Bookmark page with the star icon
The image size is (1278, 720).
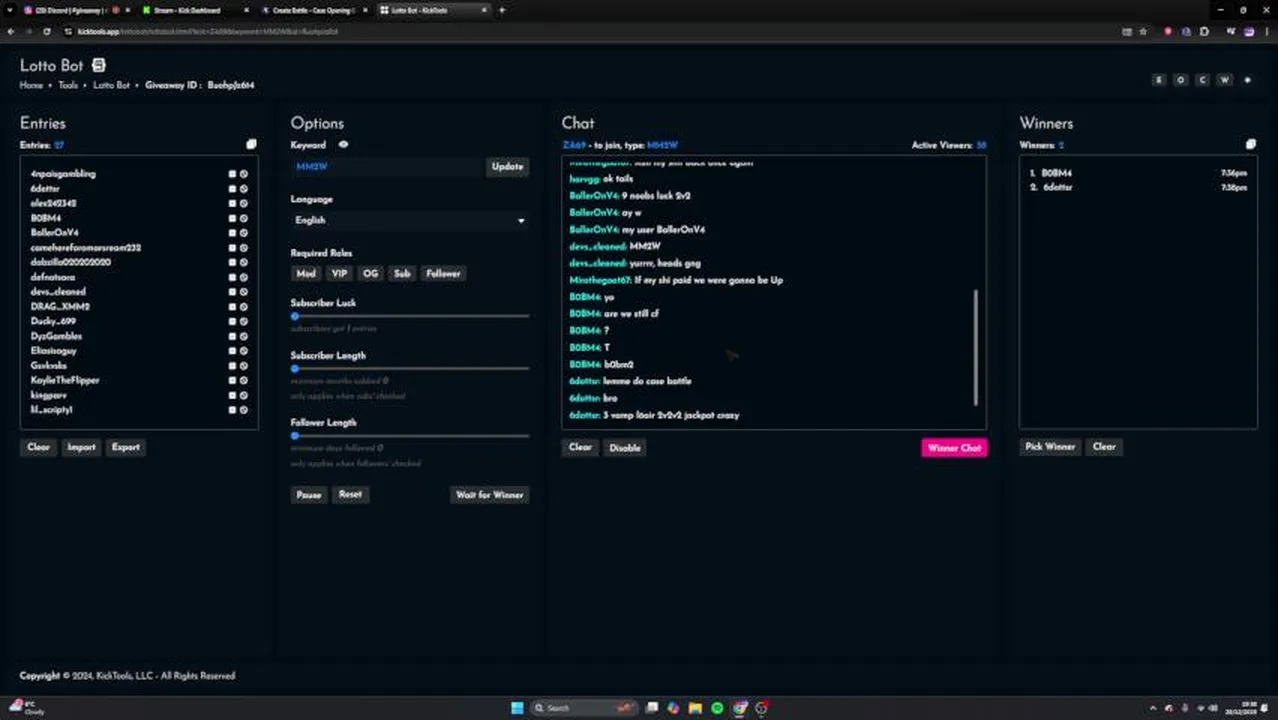1143,31
